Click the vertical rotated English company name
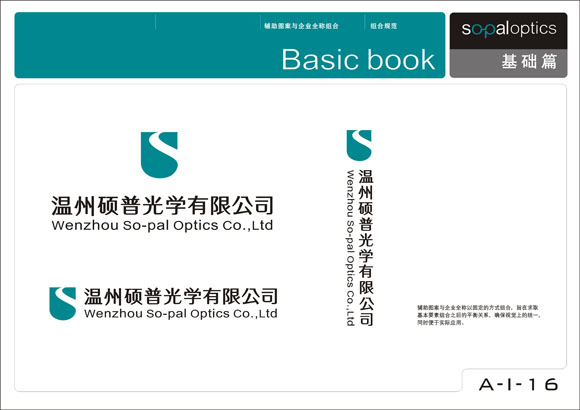 pyautogui.click(x=351, y=248)
